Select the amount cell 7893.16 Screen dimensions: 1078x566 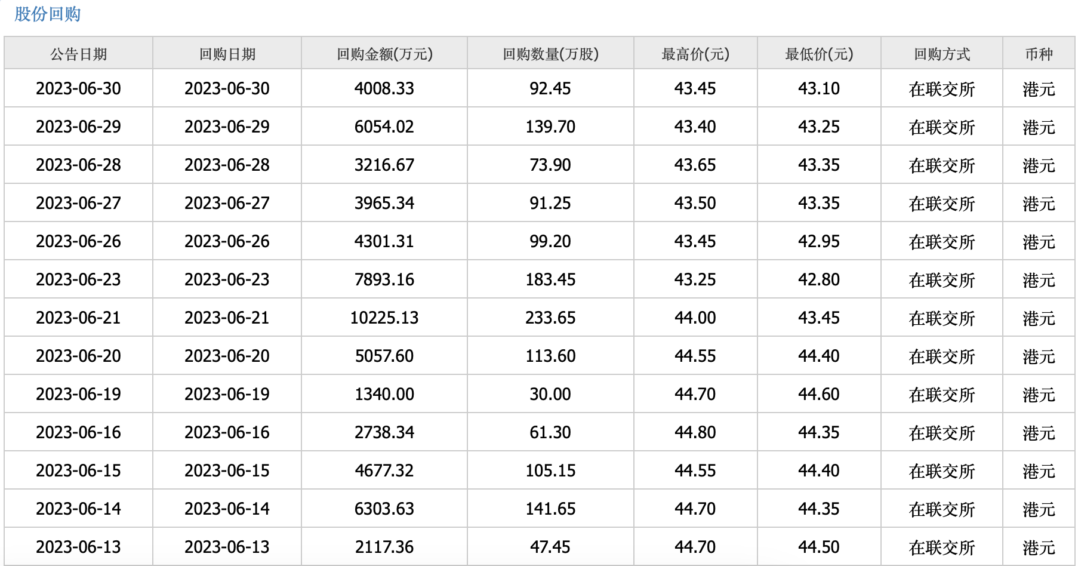click(x=384, y=279)
